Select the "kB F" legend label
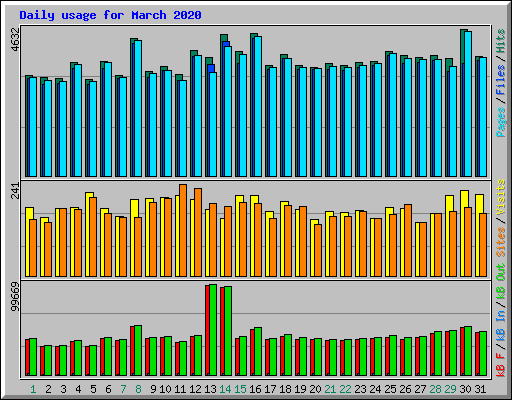512x400 pixels. (501, 365)
